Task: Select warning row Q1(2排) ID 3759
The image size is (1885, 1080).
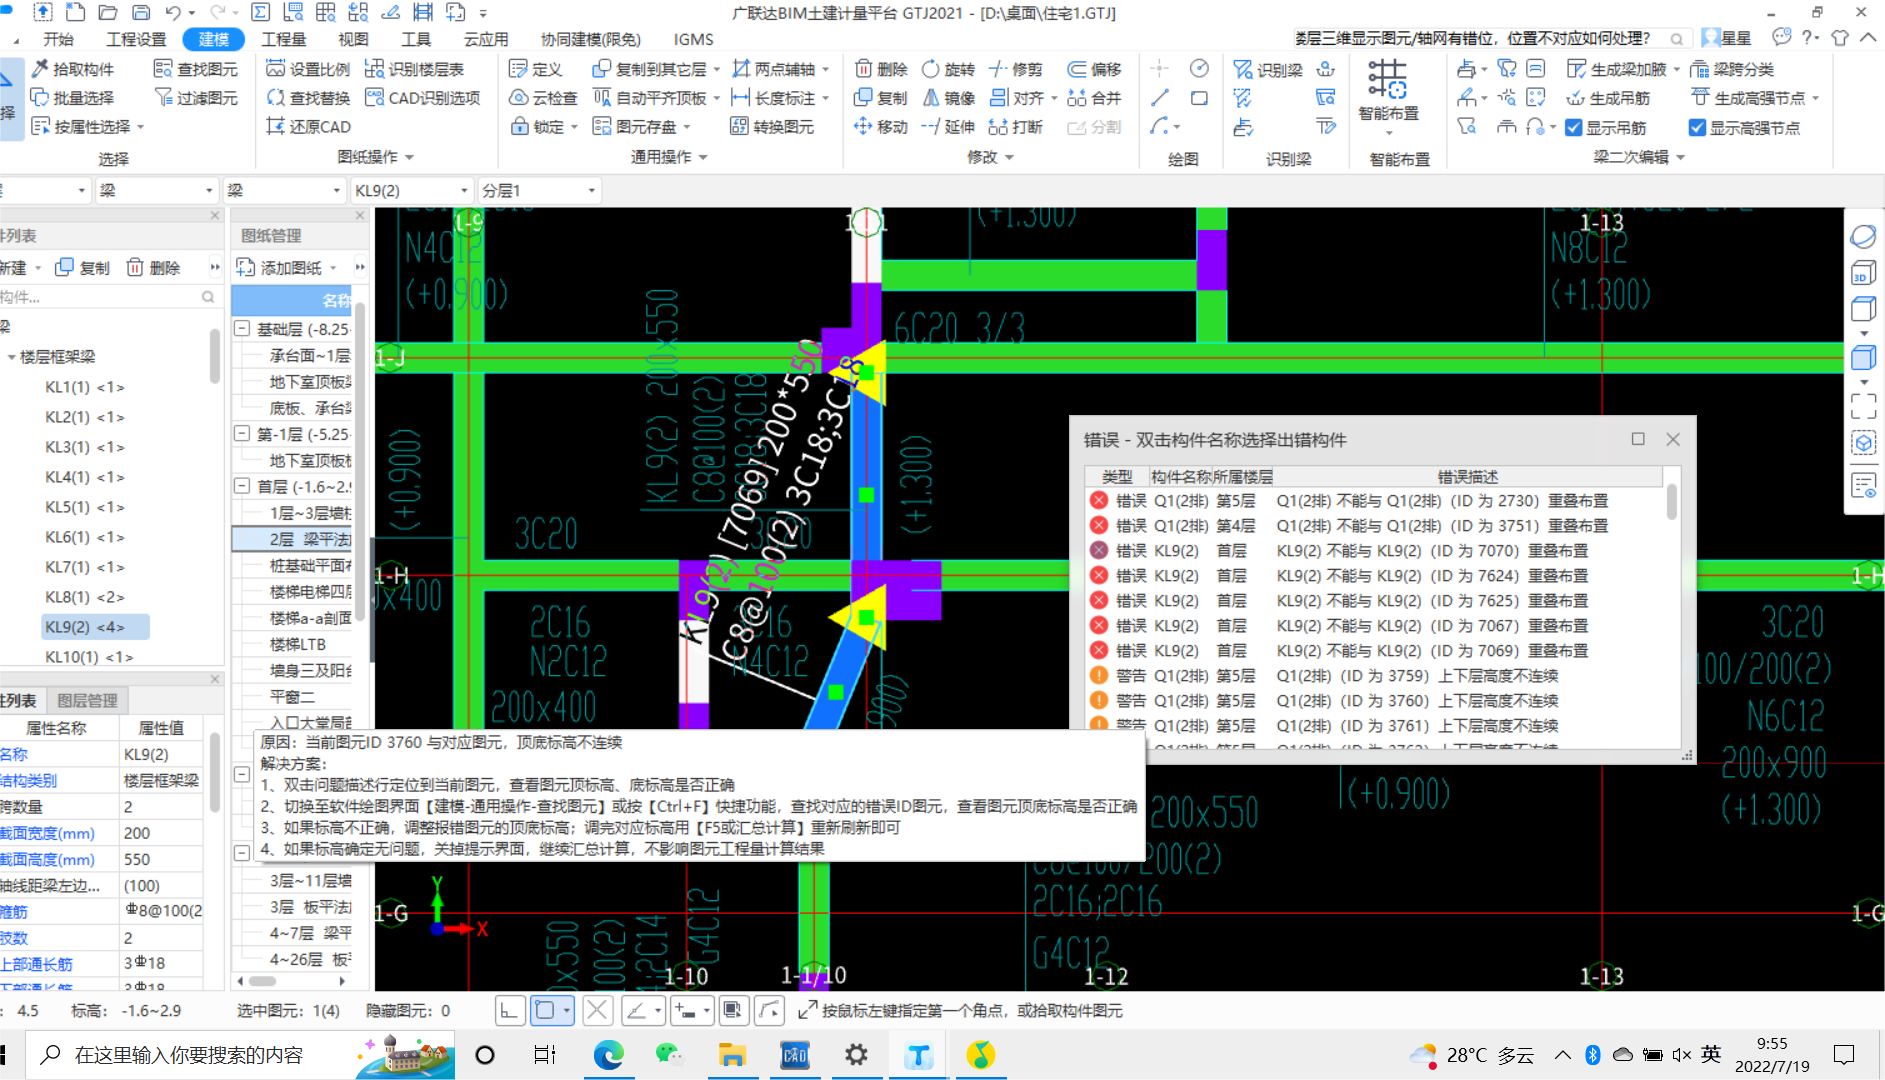Action: pyautogui.click(x=1375, y=676)
